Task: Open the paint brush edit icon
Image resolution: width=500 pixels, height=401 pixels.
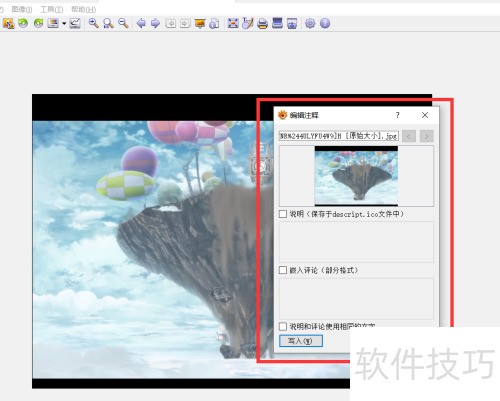Action: click(x=248, y=23)
